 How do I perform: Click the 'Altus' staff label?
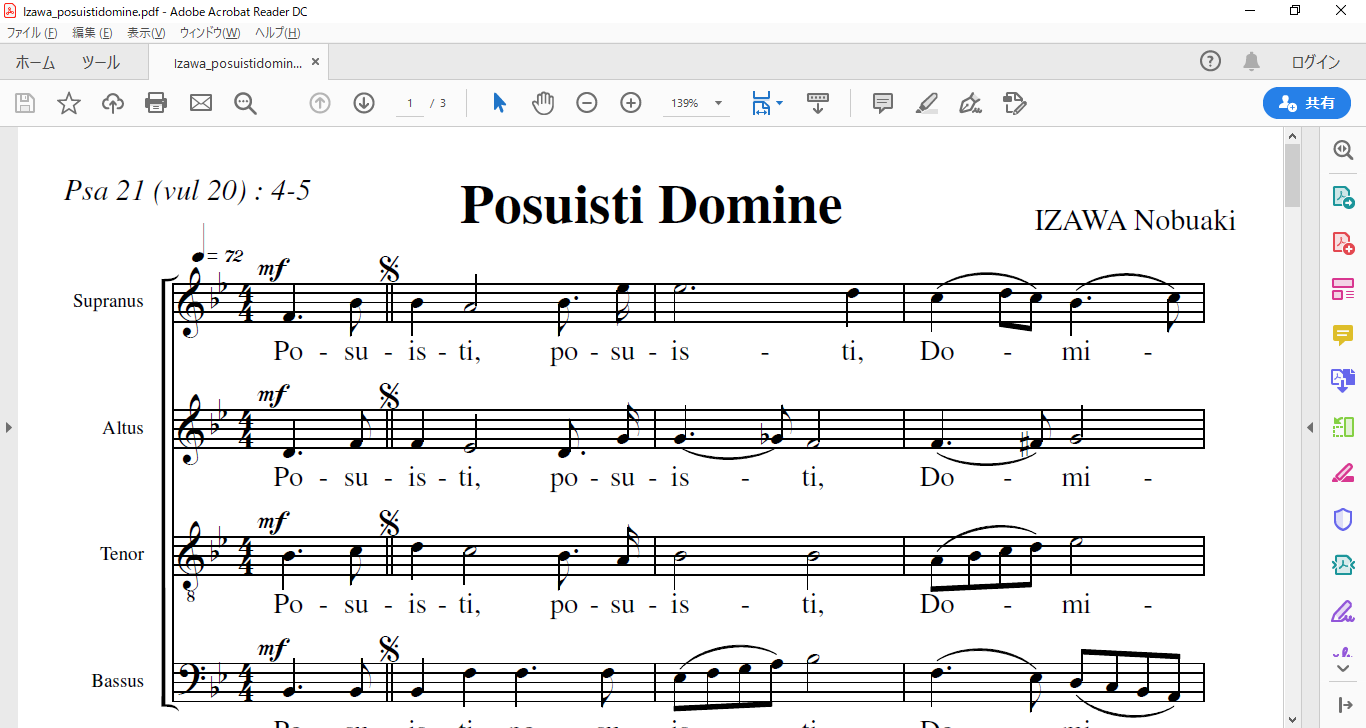pos(123,428)
